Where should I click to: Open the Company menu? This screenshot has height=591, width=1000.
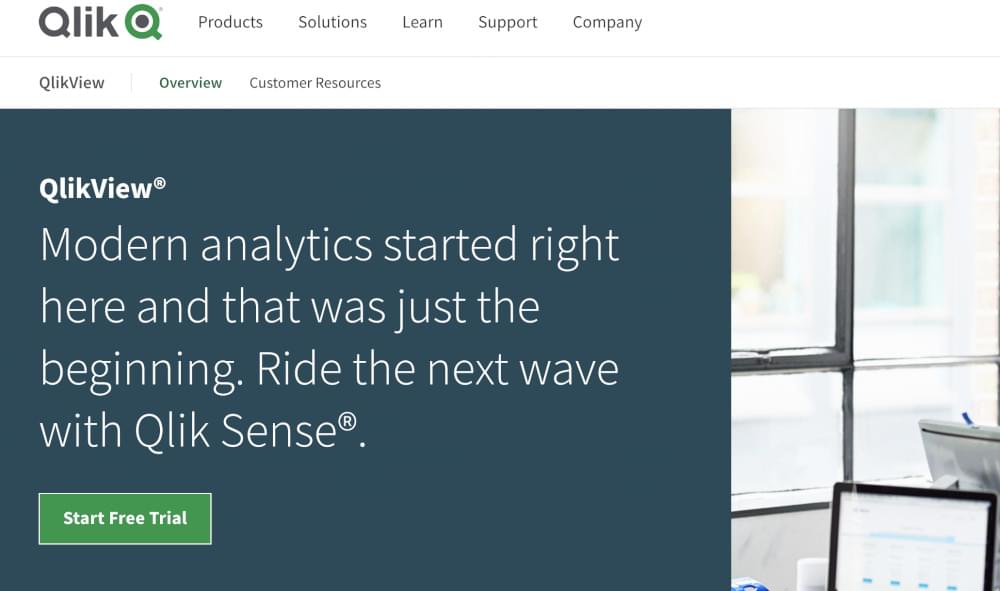pyautogui.click(x=607, y=22)
